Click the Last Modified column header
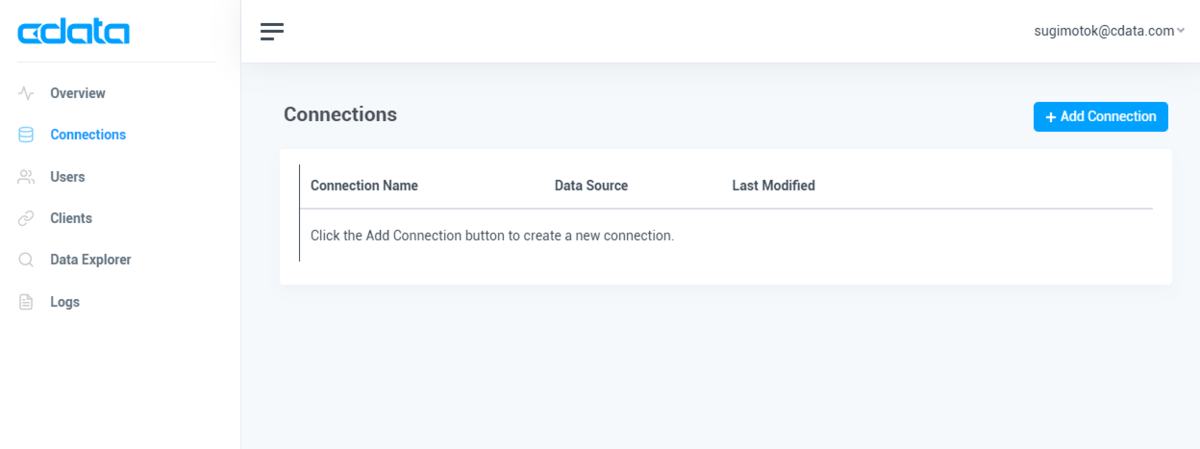 tap(773, 186)
